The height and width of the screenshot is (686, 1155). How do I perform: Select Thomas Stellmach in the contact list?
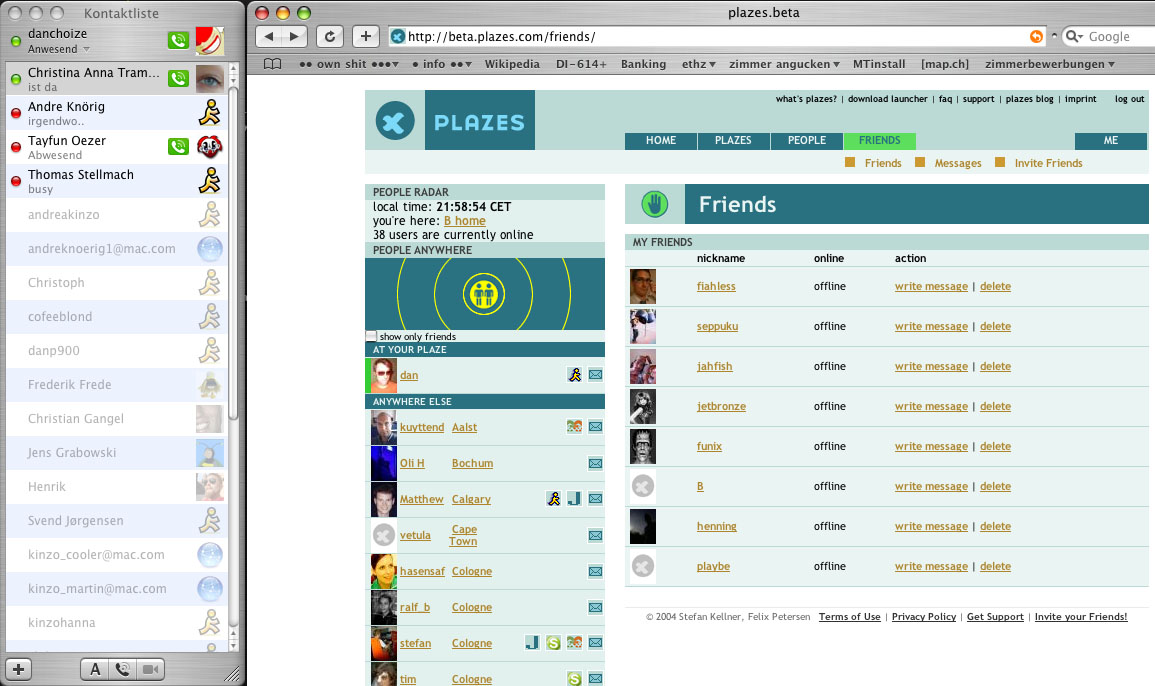point(116,181)
